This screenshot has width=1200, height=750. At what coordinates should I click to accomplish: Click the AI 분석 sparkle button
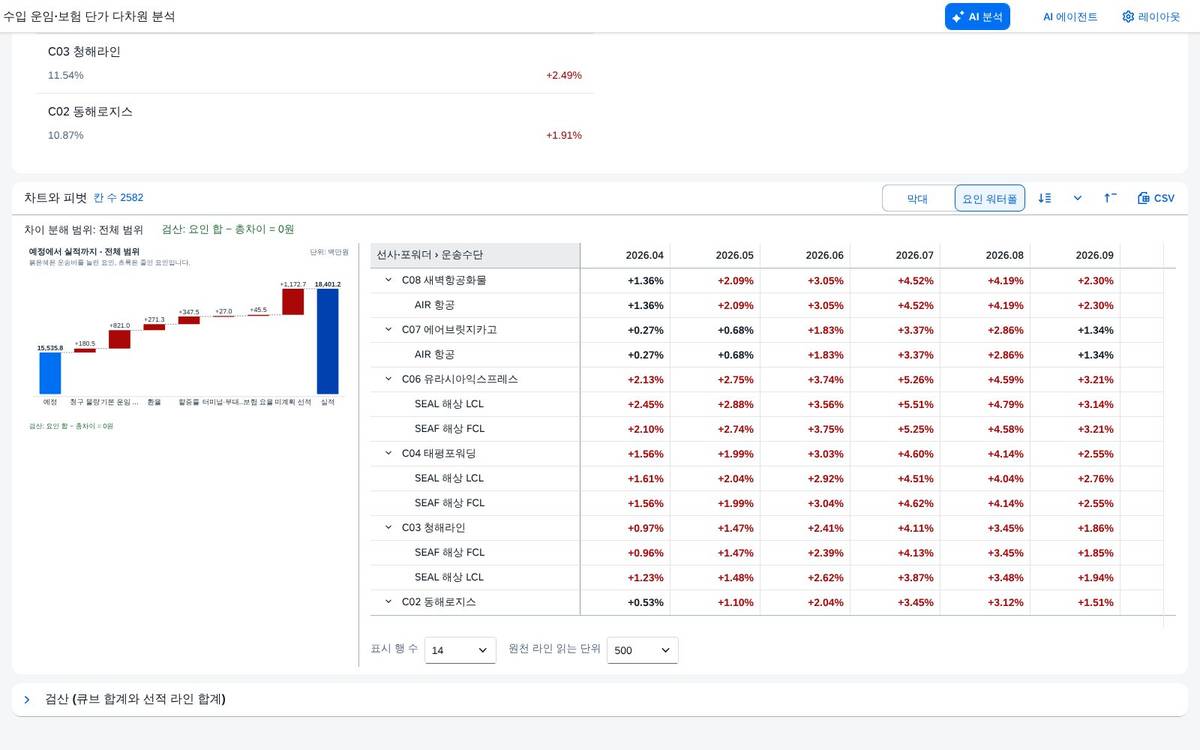[x=977, y=17]
